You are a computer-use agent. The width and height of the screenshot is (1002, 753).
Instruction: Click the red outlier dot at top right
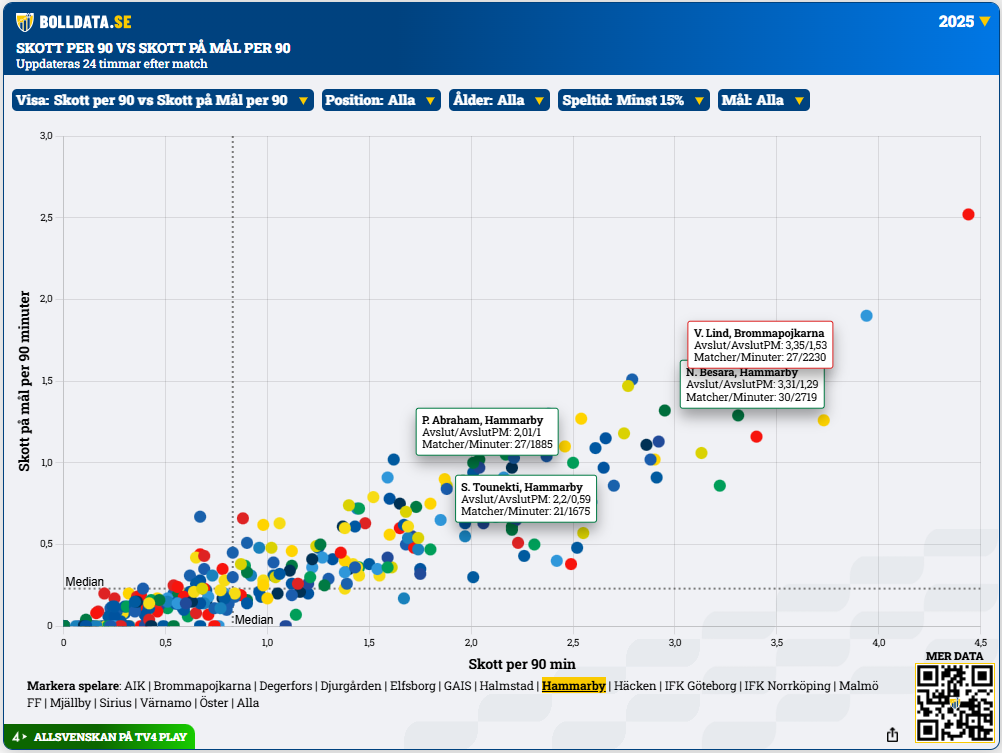point(968,214)
